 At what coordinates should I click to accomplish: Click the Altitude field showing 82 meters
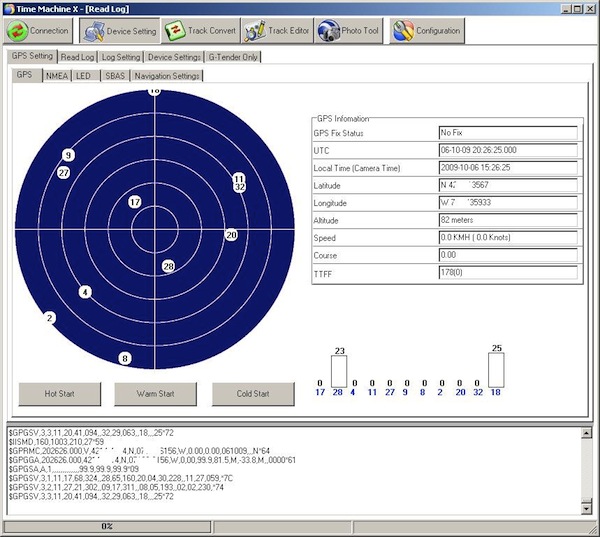pos(508,220)
